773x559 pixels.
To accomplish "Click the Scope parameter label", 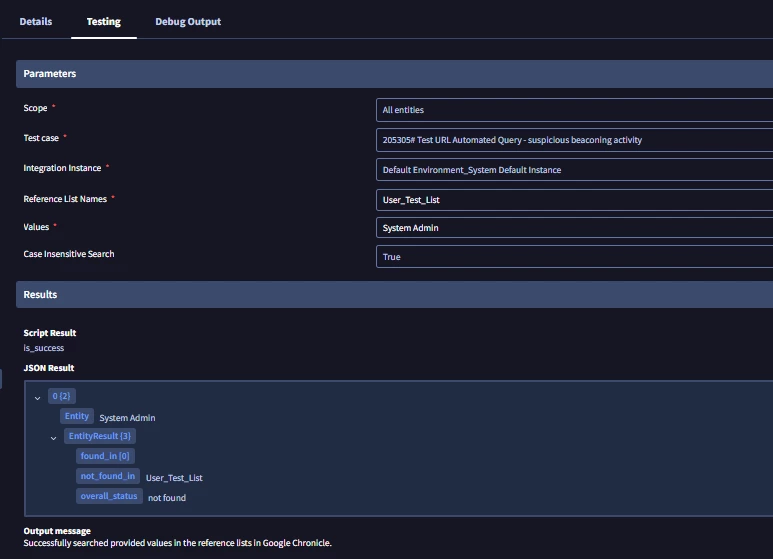I will tap(35, 108).
